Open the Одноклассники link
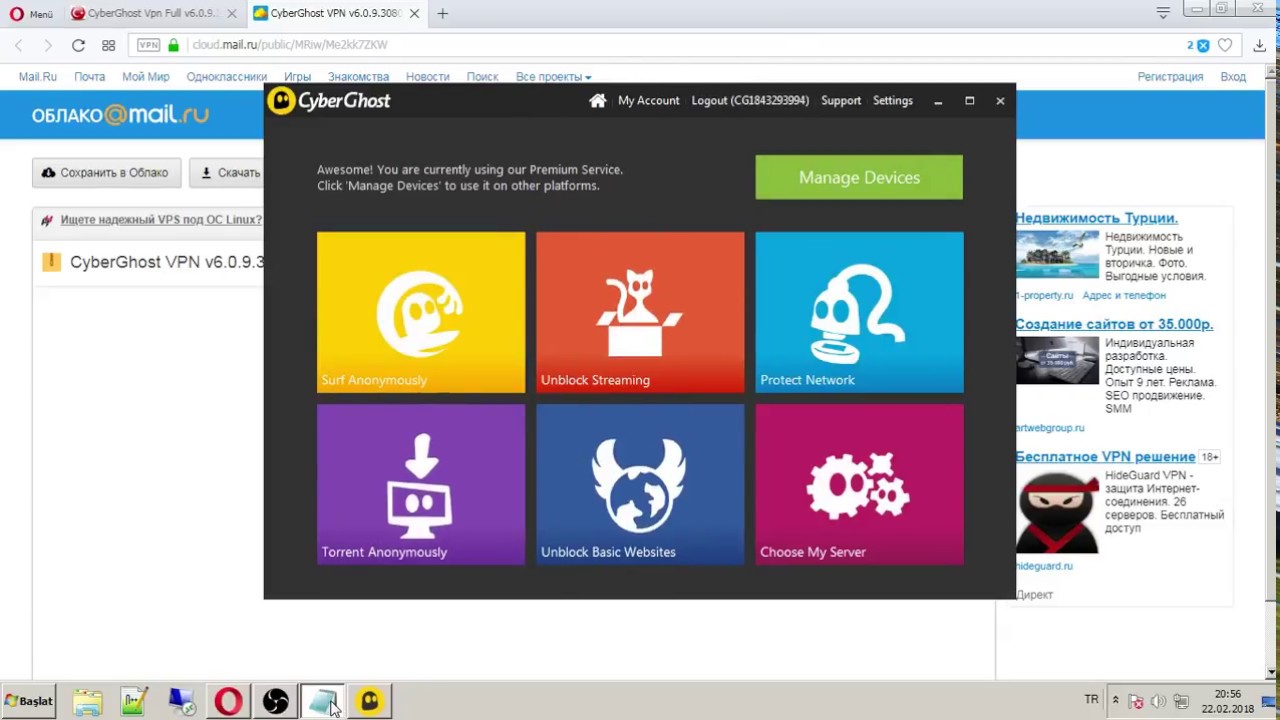The height and width of the screenshot is (720, 1280). 226,77
